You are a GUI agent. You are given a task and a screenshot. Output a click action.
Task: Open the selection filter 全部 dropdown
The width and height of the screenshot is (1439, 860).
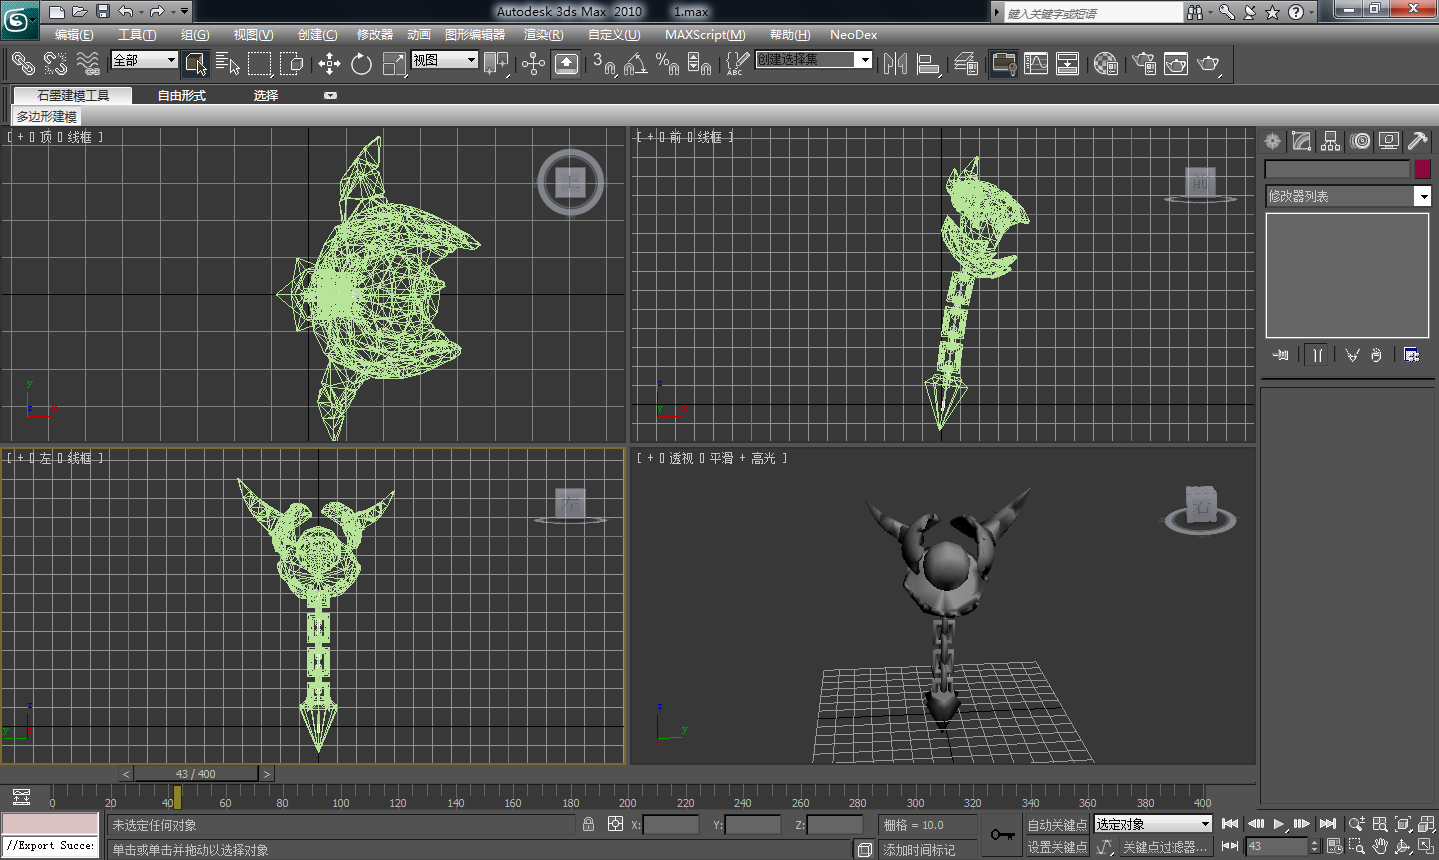(x=145, y=60)
